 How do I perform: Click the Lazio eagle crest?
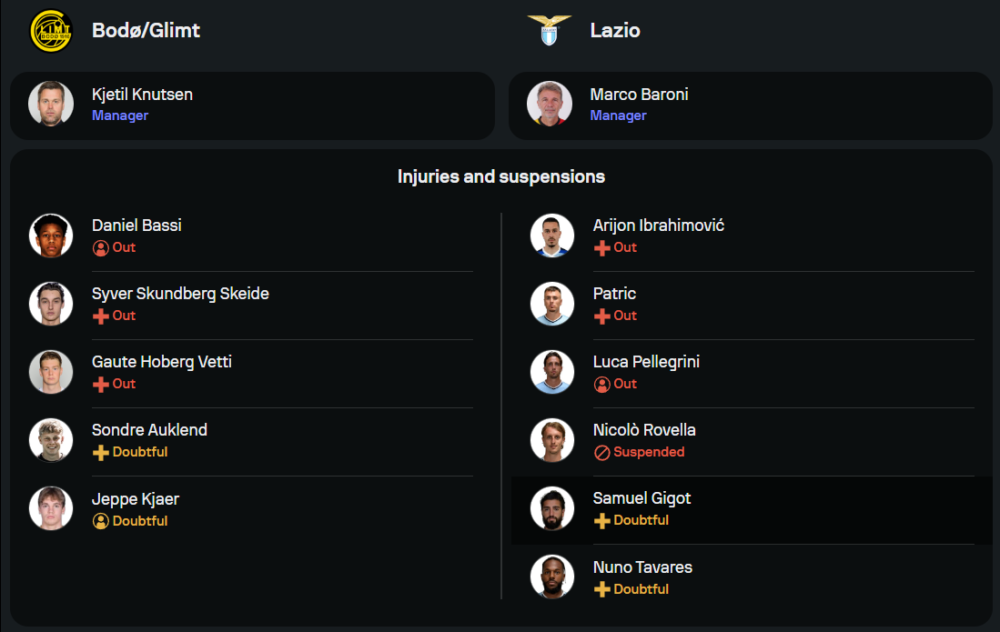pos(549,30)
